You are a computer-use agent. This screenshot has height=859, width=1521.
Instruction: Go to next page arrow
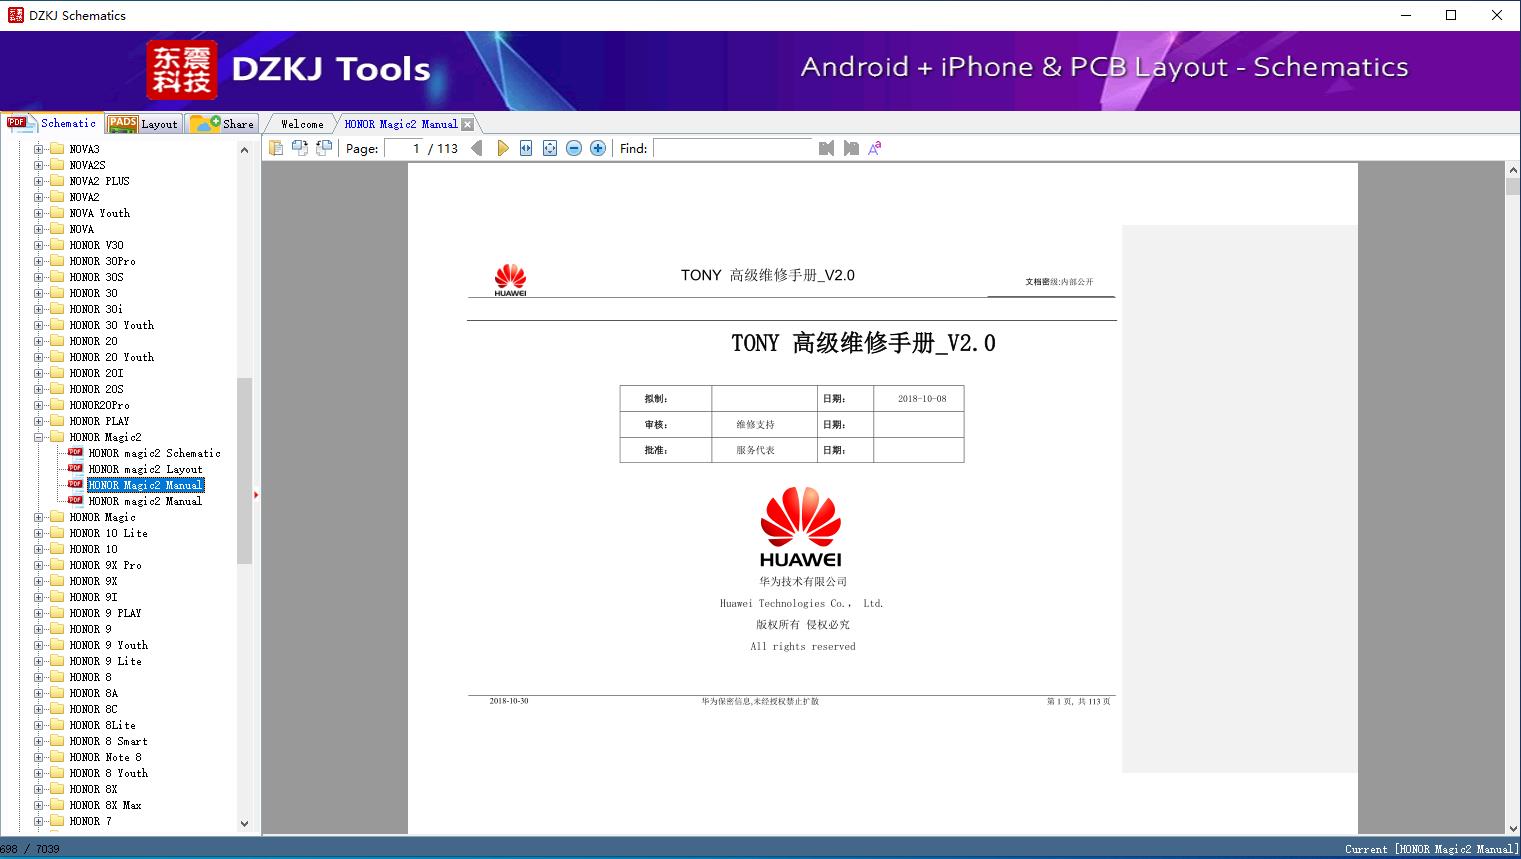[502, 148]
